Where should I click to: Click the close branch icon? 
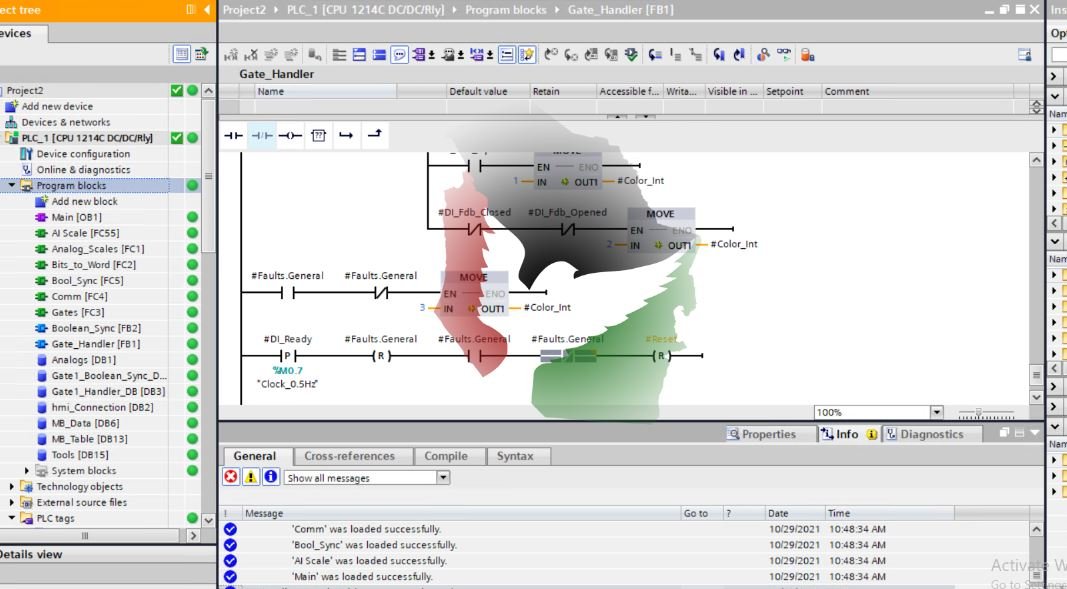(x=374, y=136)
